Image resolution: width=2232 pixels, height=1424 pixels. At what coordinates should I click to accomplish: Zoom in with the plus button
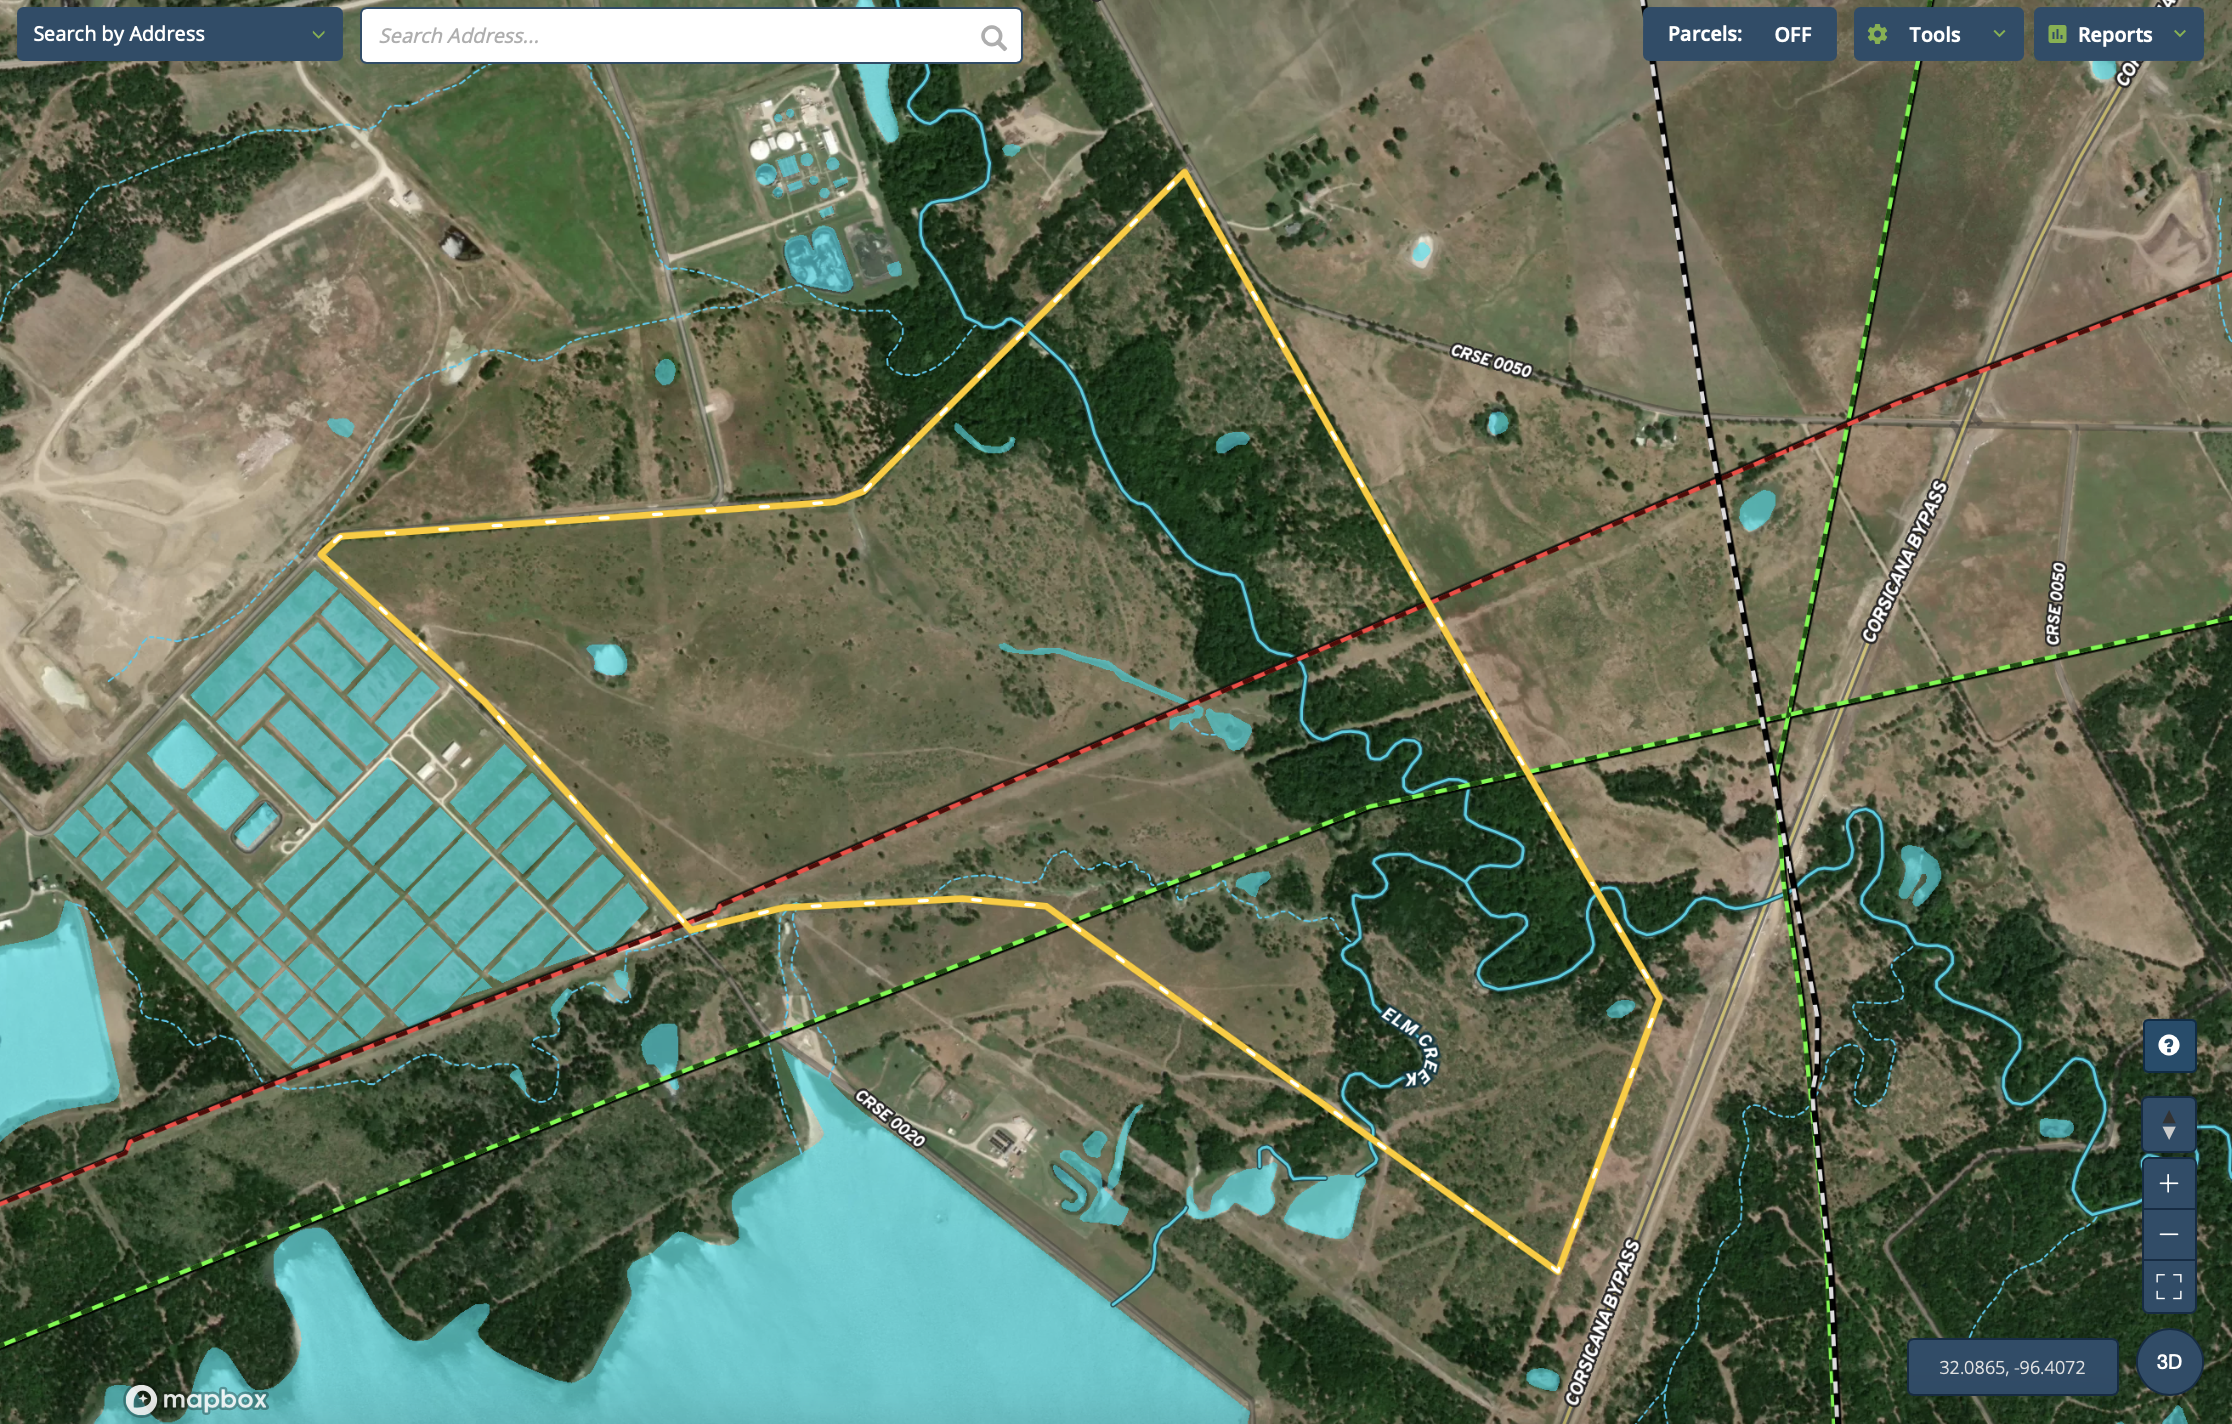click(2168, 1184)
